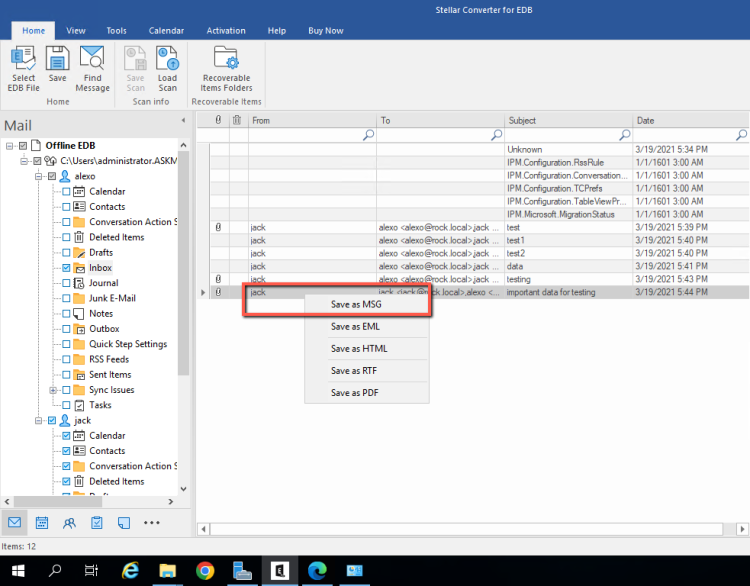Expand the Sync Issues folder

click(x=52, y=390)
